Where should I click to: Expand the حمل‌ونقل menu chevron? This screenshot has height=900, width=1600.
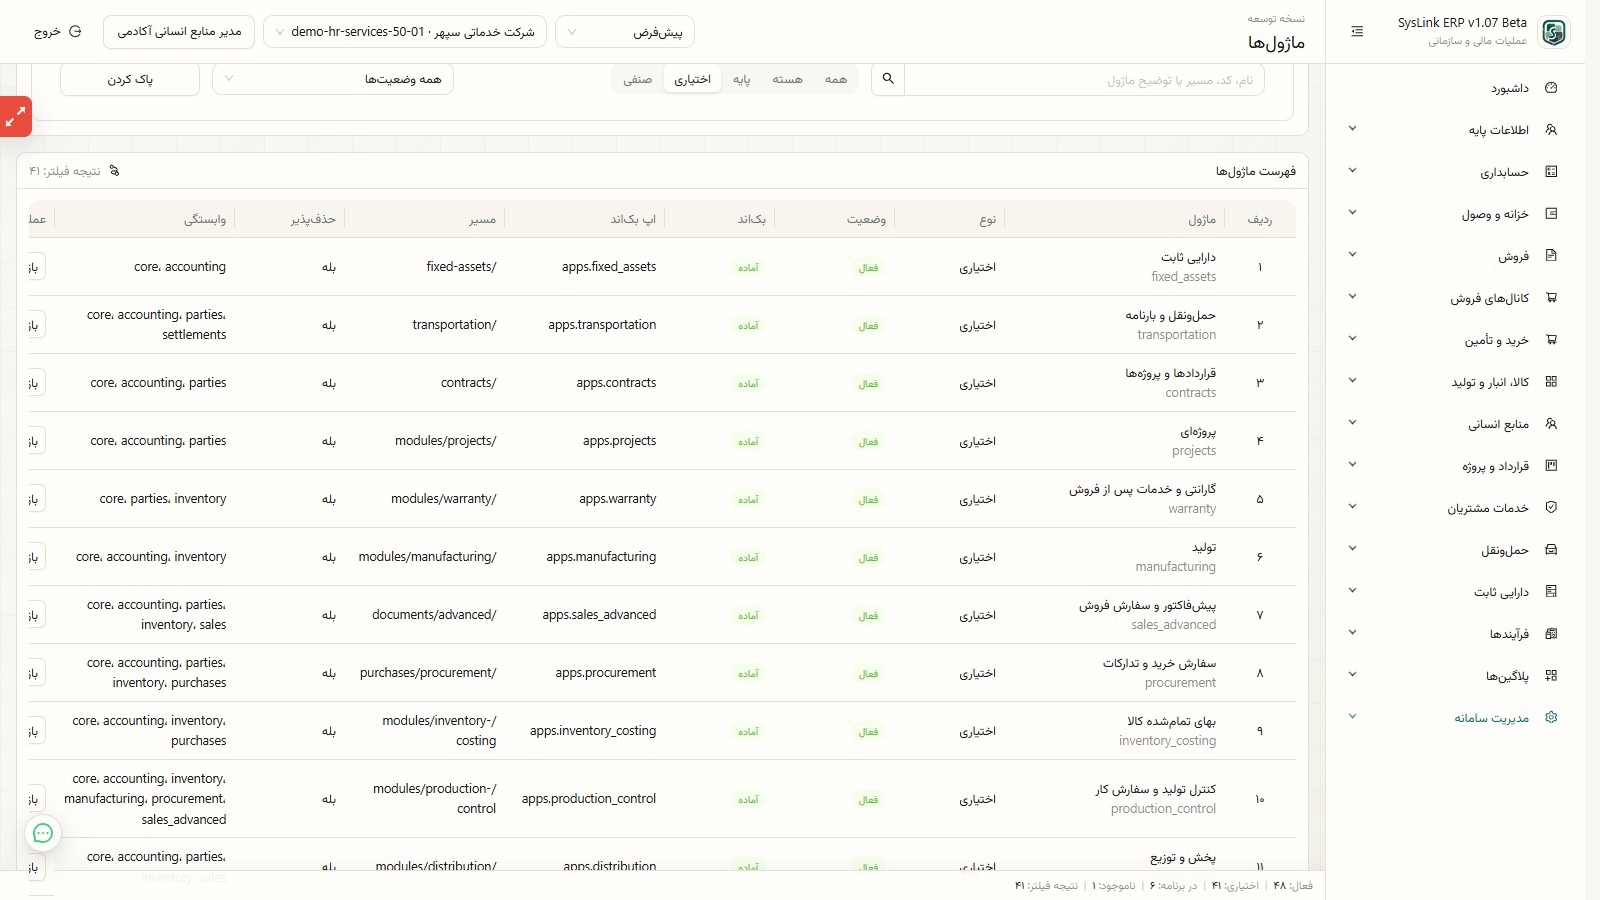pyautogui.click(x=1352, y=549)
